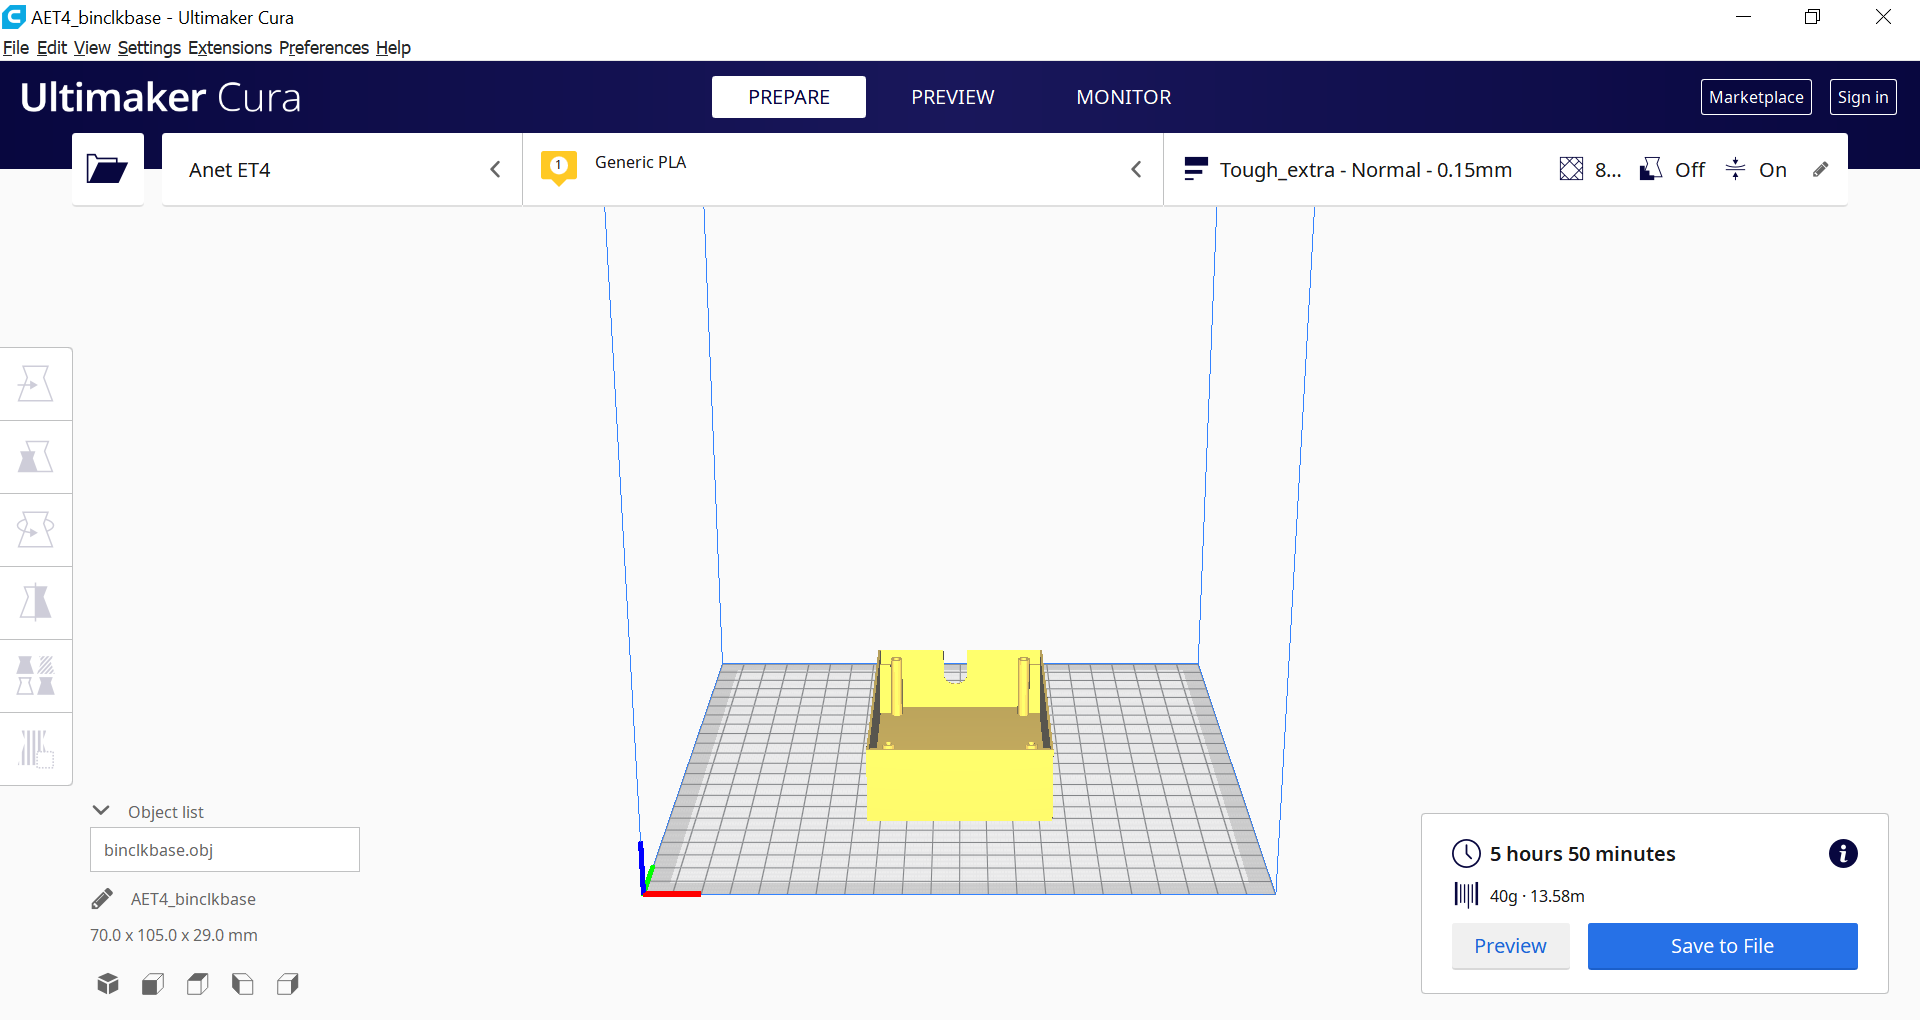Select the Scale tool in left toolbar
The image size is (1920, 1020).
click(35, 457)
